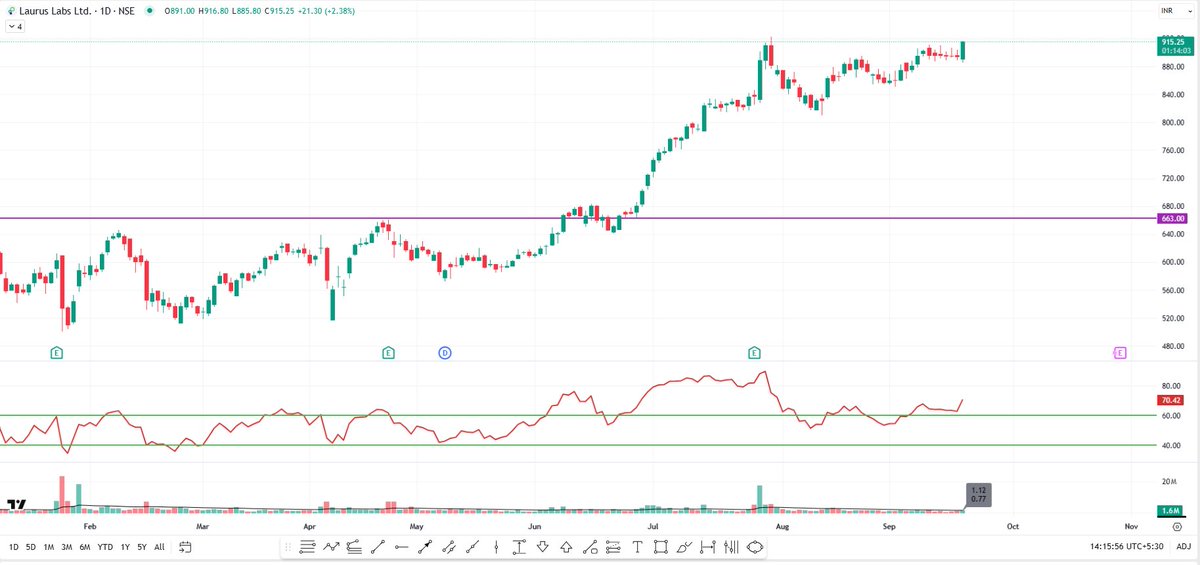Click the lower green RSI band at 40
The image size is (1200, 565).
pyautogui.click(x=578, y=445)
